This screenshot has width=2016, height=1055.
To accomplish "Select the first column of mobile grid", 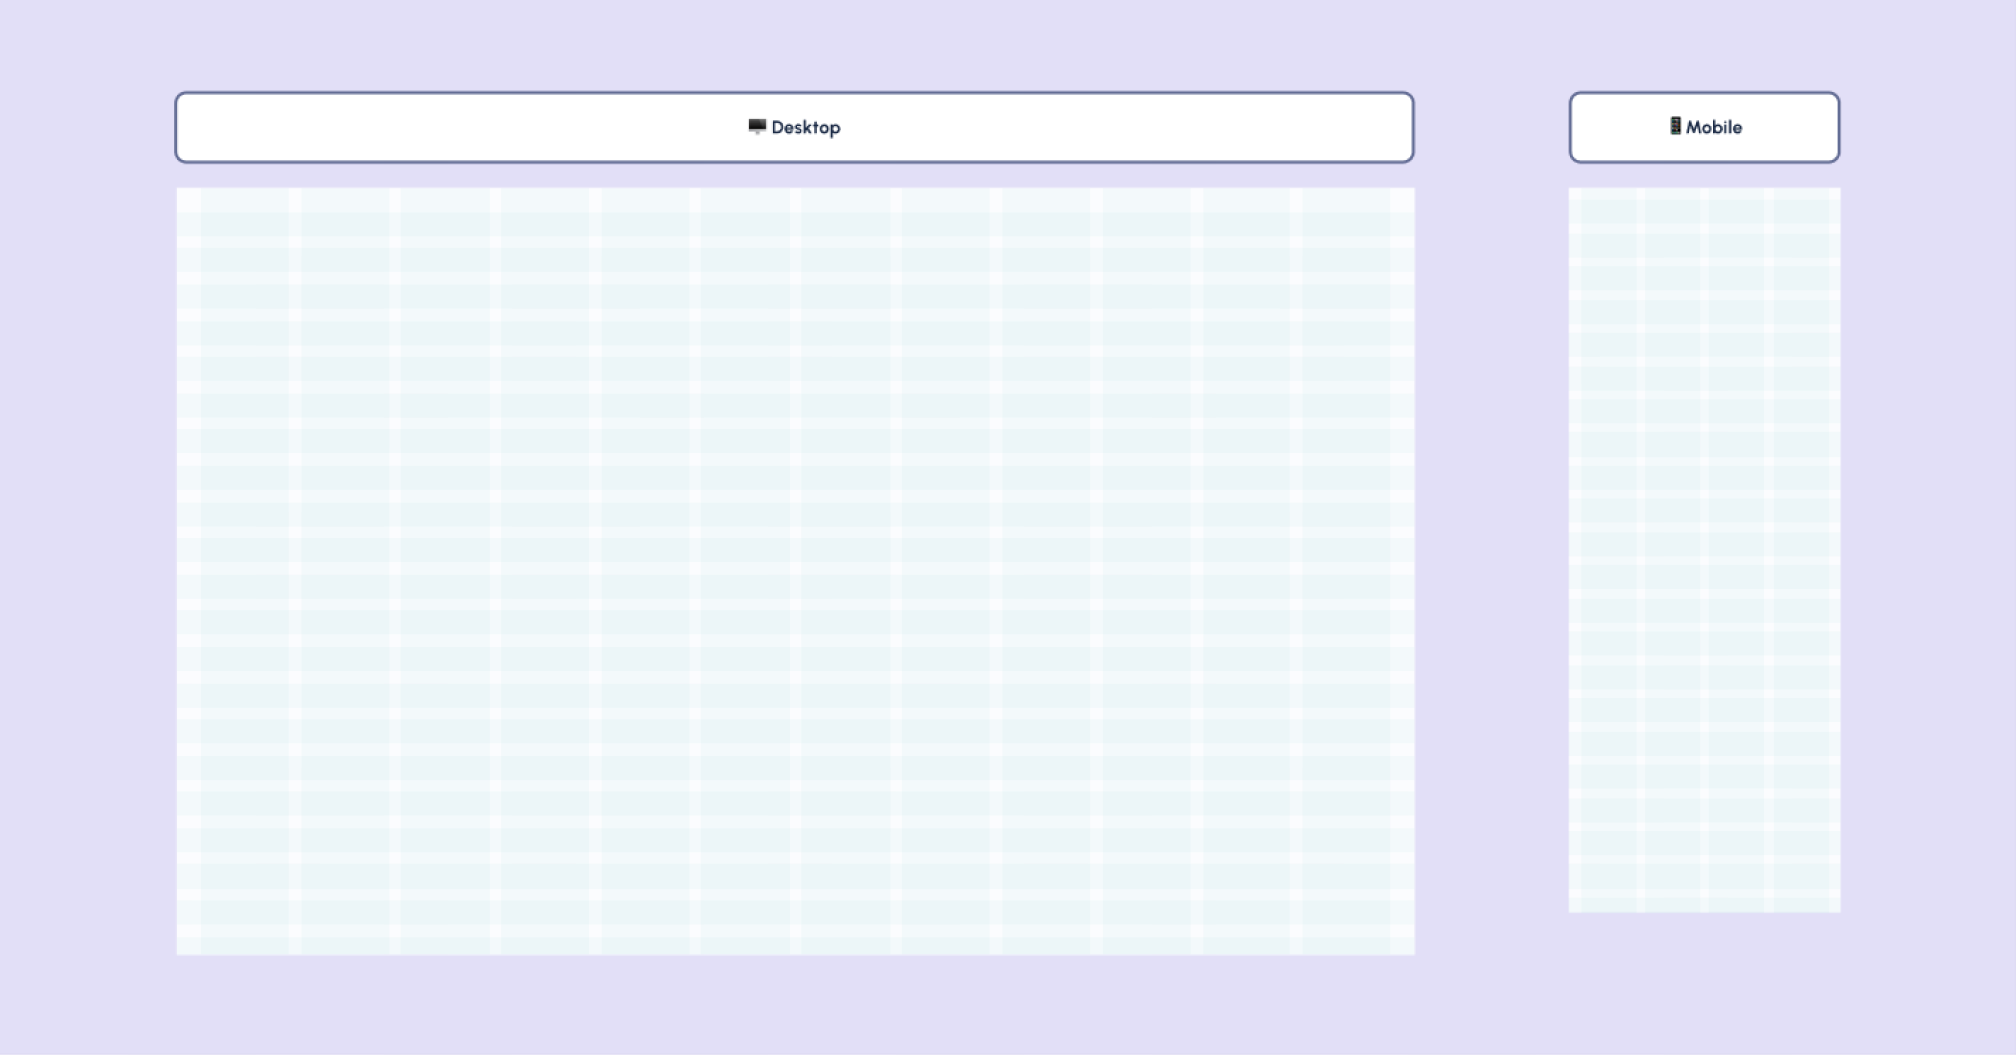I will [1607, 550].
